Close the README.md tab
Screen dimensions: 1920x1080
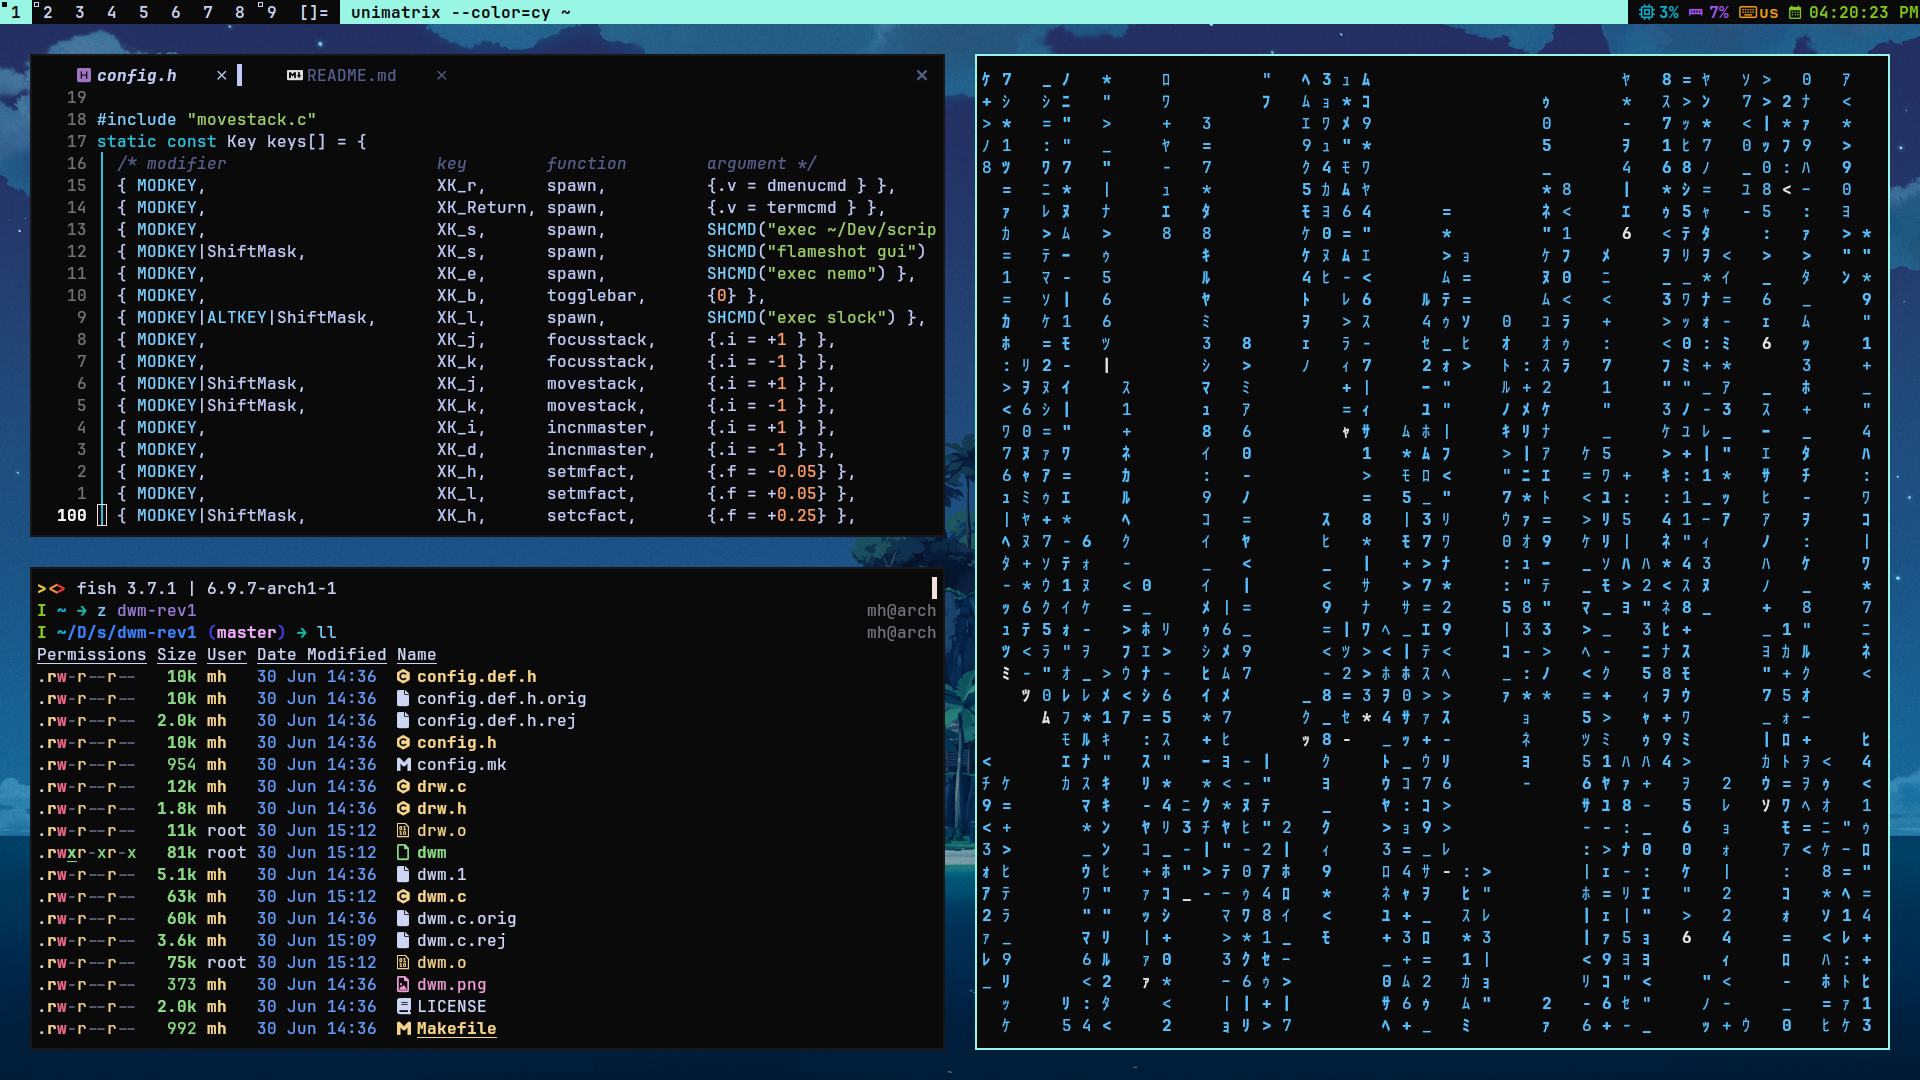[x=441, y=76]
